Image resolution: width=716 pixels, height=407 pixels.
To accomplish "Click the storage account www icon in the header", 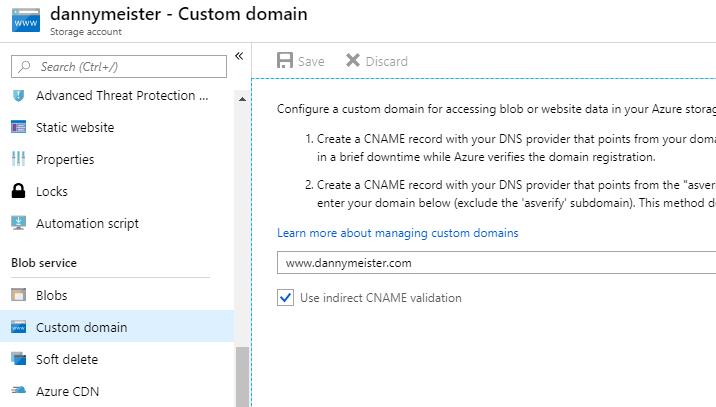I will pyautogui.click(x=26, y=20).
